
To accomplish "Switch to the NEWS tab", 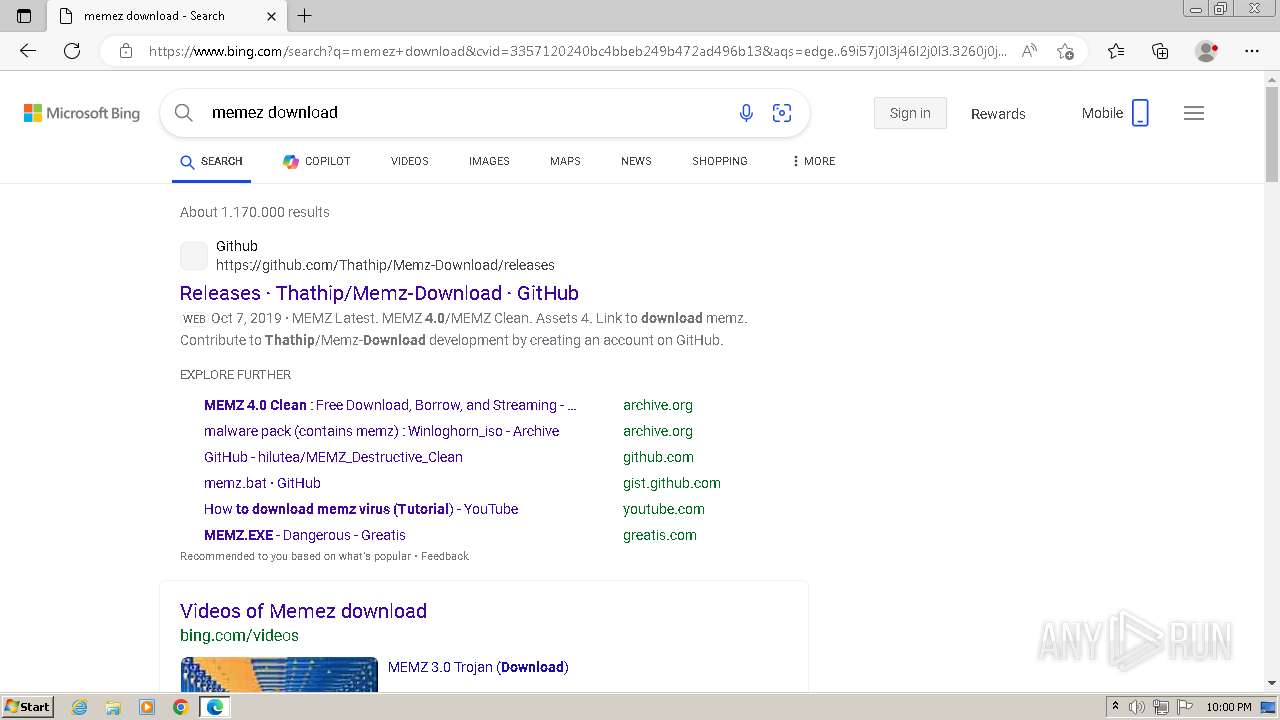I will (x=636, y=161).
